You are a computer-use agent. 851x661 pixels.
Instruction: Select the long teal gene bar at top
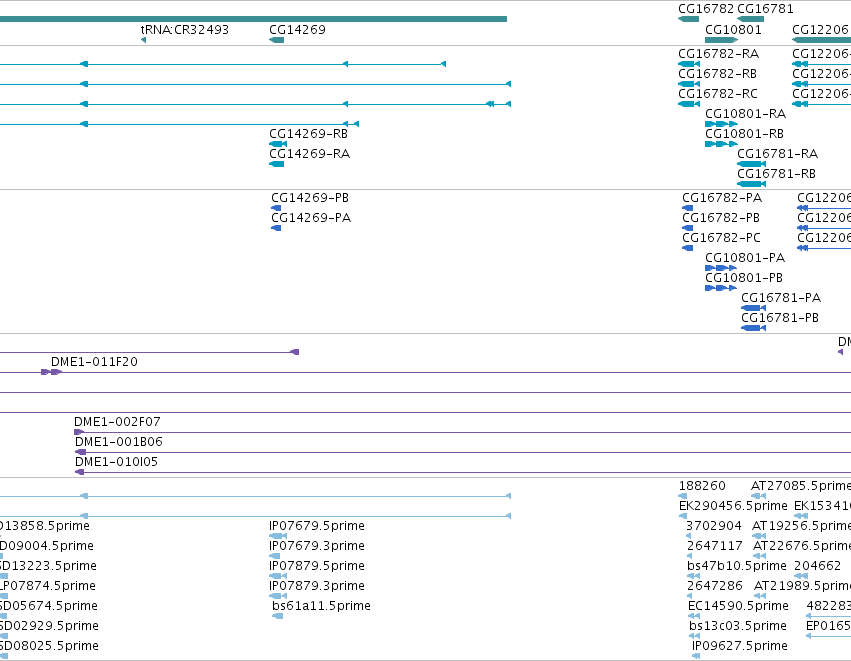253,19
